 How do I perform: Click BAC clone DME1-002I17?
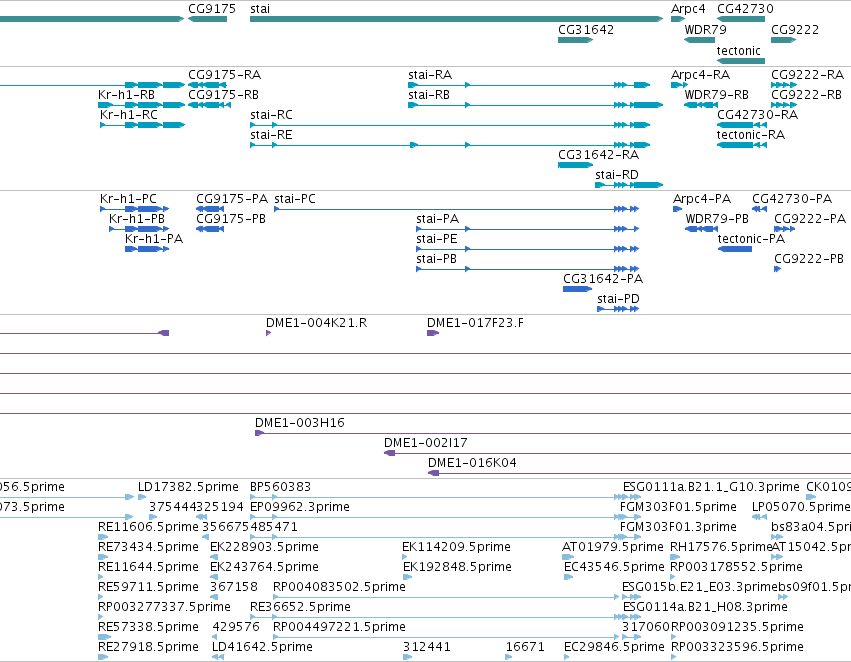click(618, 453)
